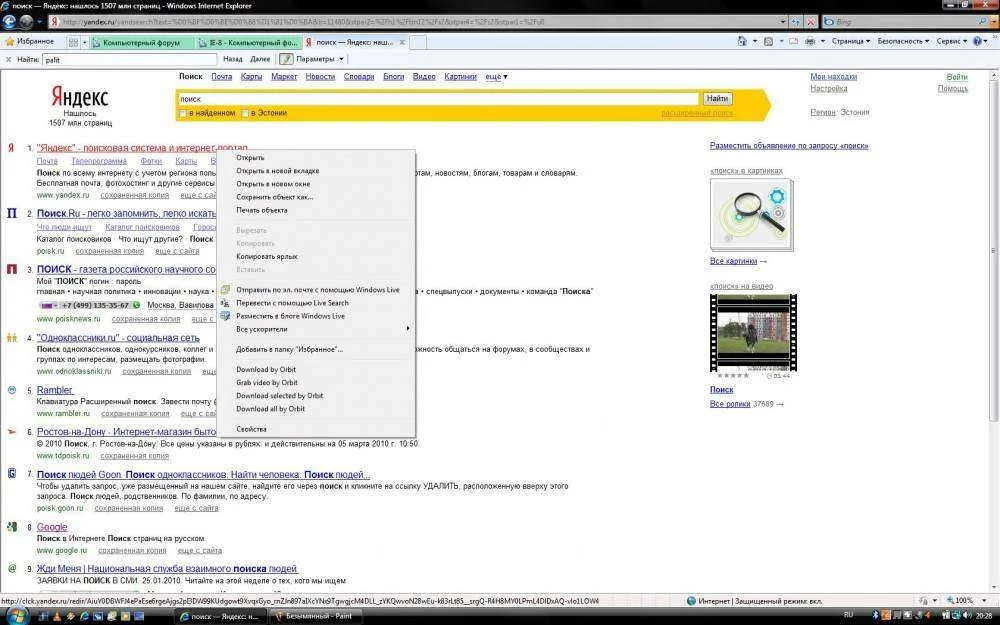Viewport: 1000px width, 625px height.
Task: Click the email icon beside 'Отправить по эл. почте'
Action: (x=225, y=290)
